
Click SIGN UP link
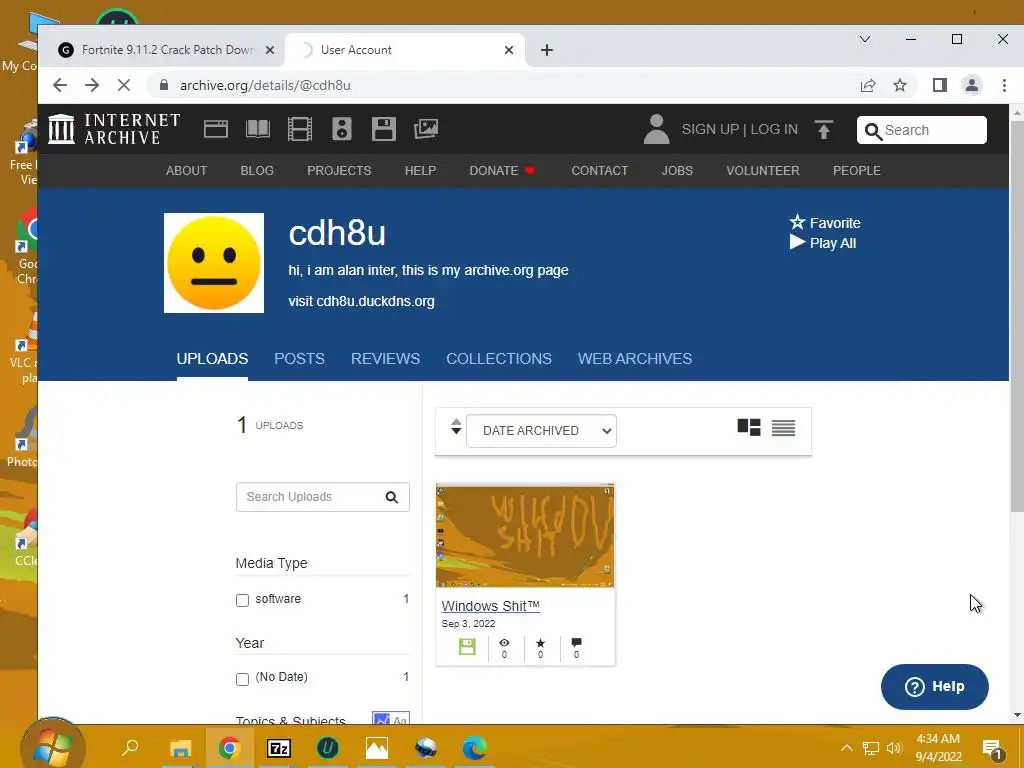tap(710, 129)
